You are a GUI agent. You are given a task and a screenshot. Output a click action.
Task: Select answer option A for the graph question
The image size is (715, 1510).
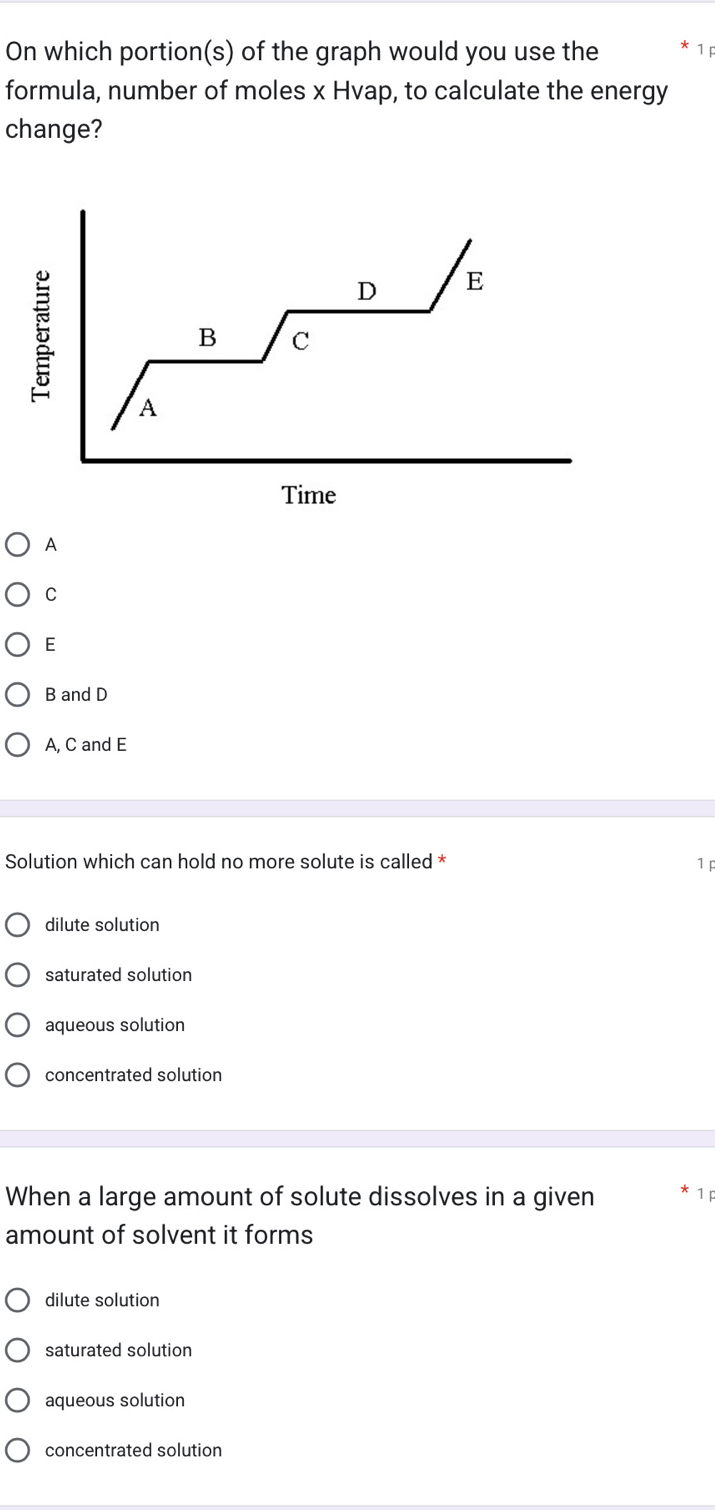click(18, 544)
